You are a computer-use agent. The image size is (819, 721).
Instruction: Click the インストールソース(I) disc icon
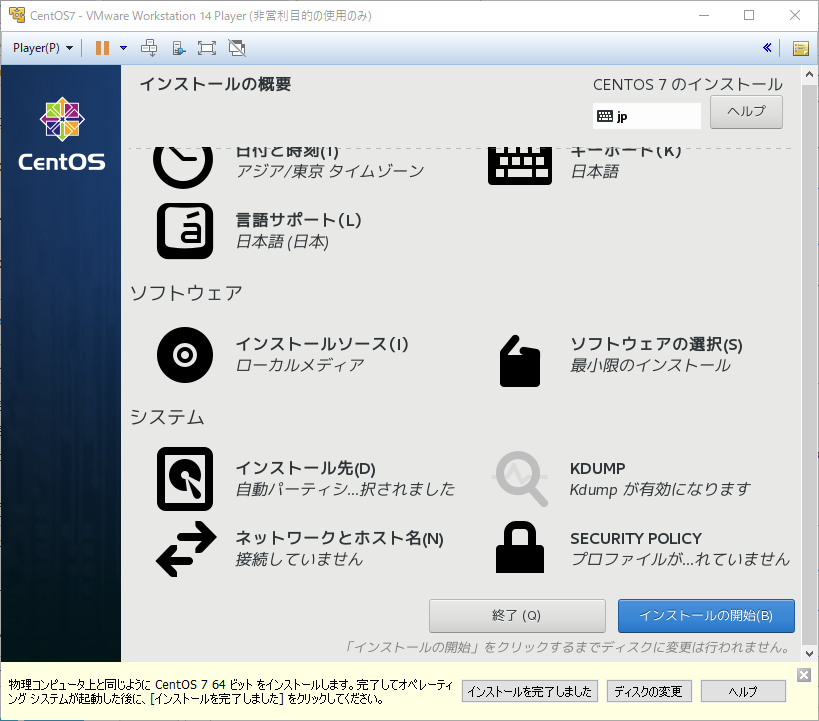[185, 355]
